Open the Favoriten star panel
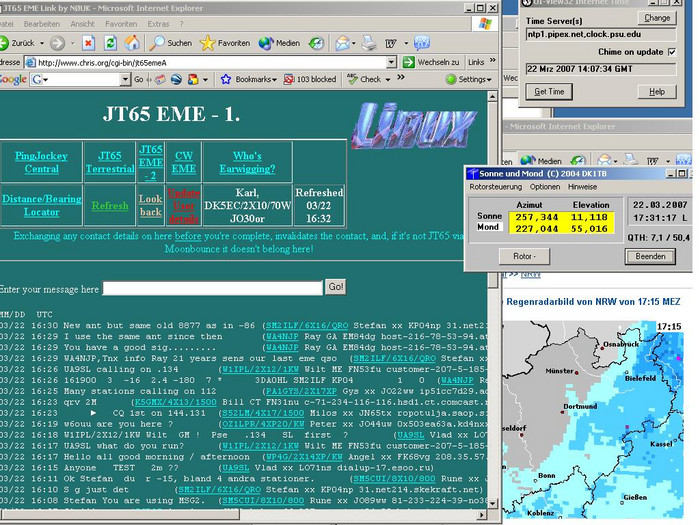The width and height of the screenshot is (700, 525). pos(225,43)
